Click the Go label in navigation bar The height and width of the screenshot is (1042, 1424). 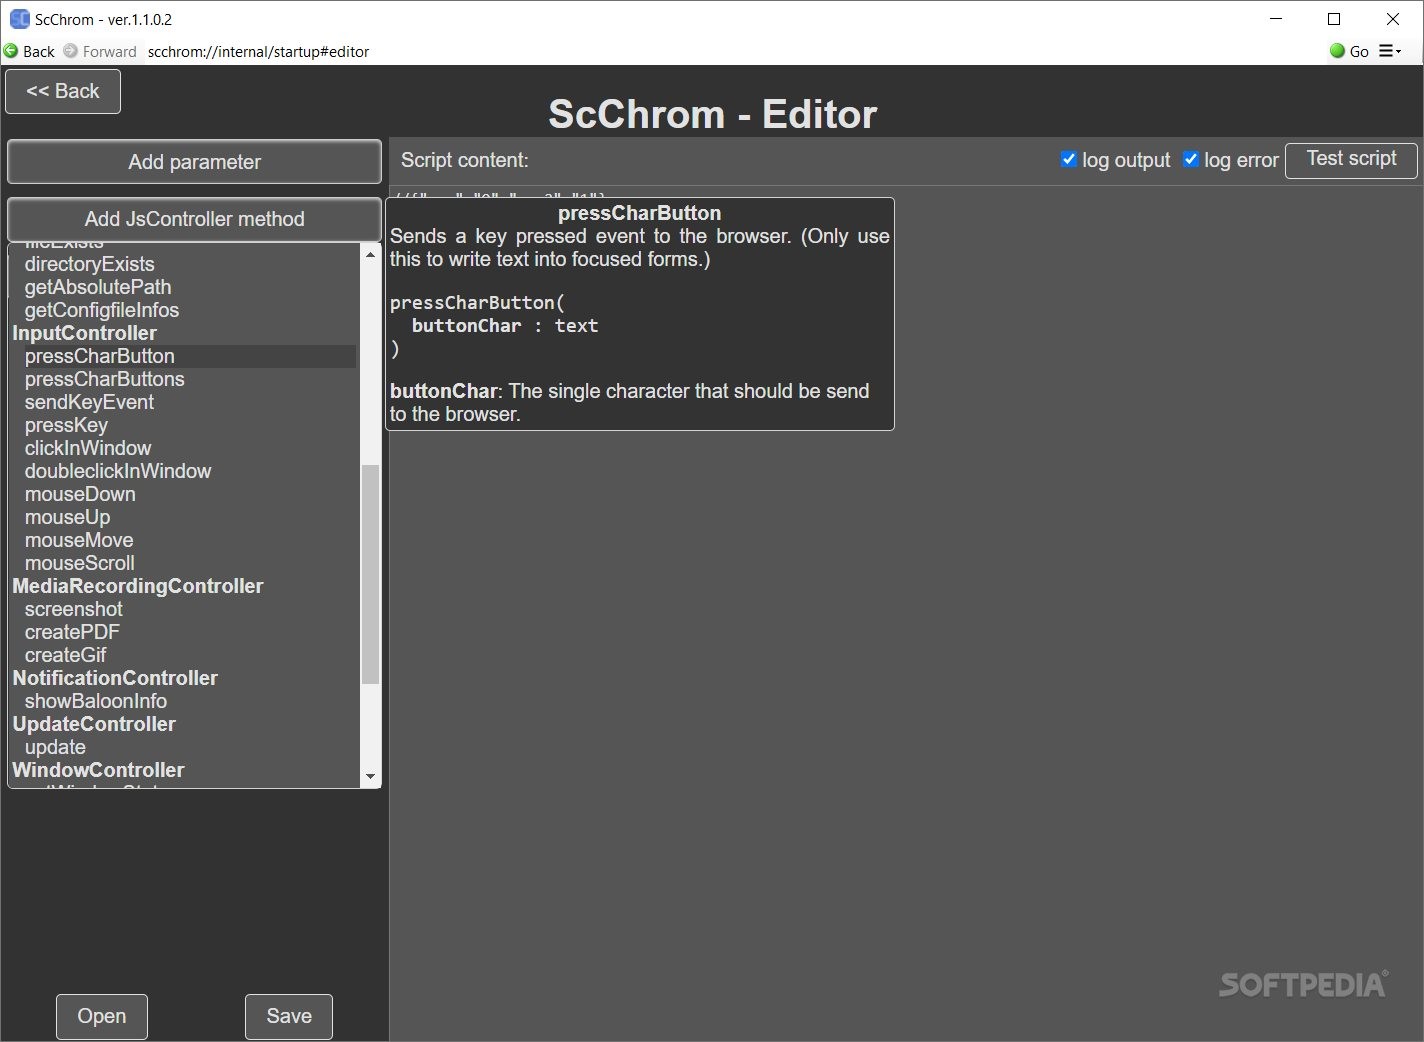tap(1359, 52)
